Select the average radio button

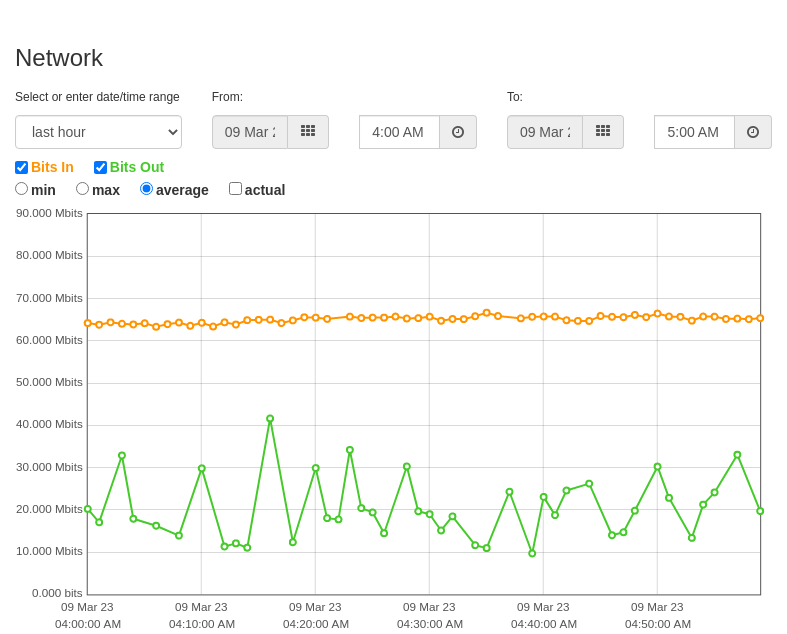click(x=146, y=189)
